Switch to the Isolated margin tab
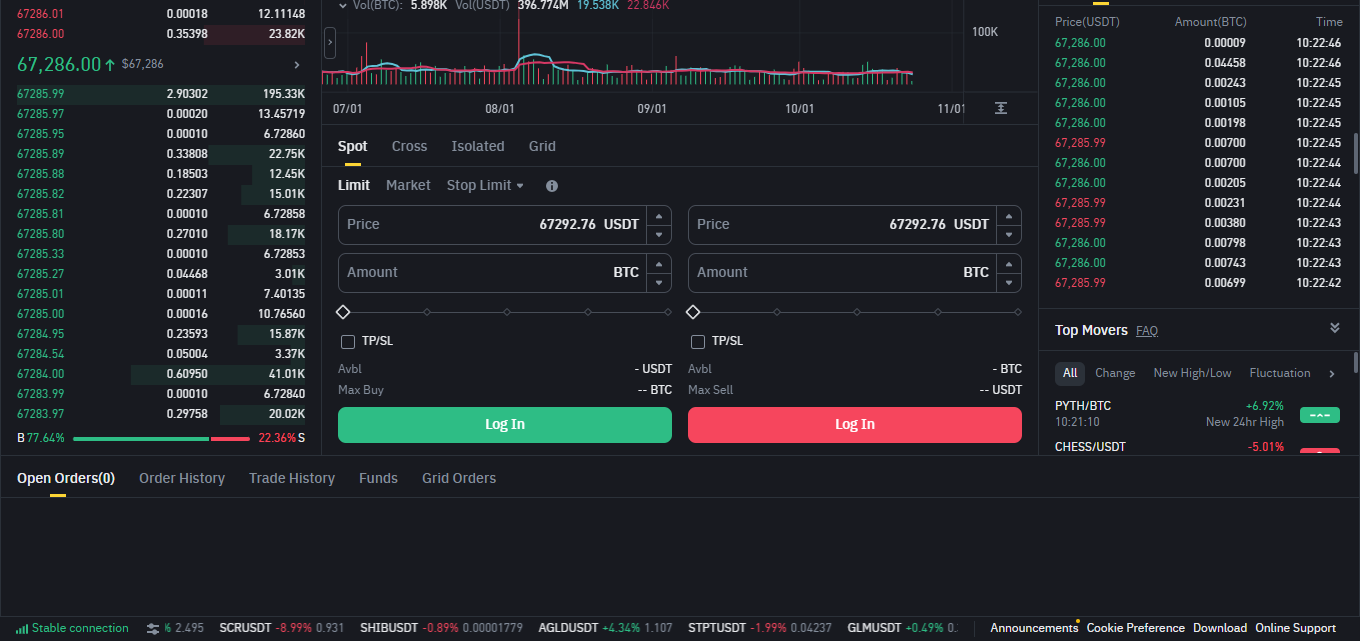Image resolution: width=1360 pixels, height=641 pixels. pos(478,146)
